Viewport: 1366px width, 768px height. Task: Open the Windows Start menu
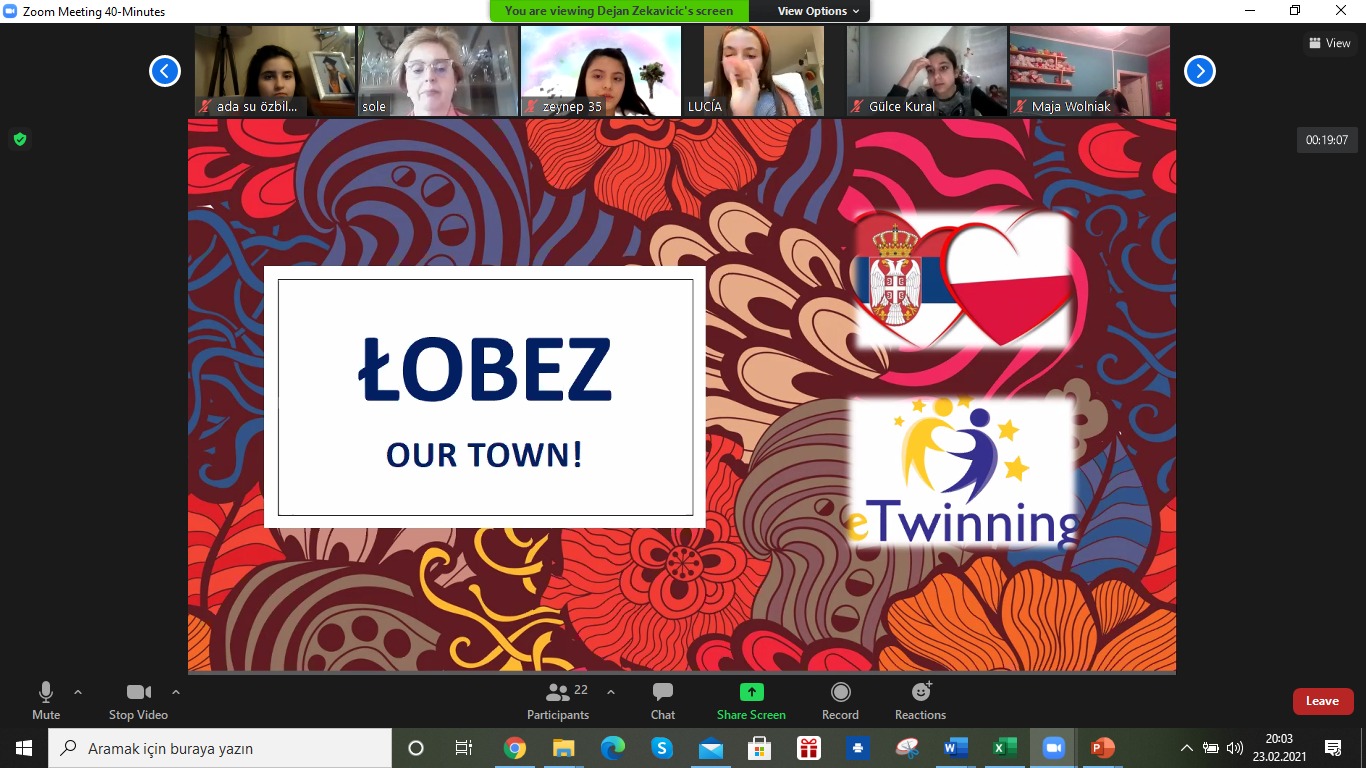(24, 748)
